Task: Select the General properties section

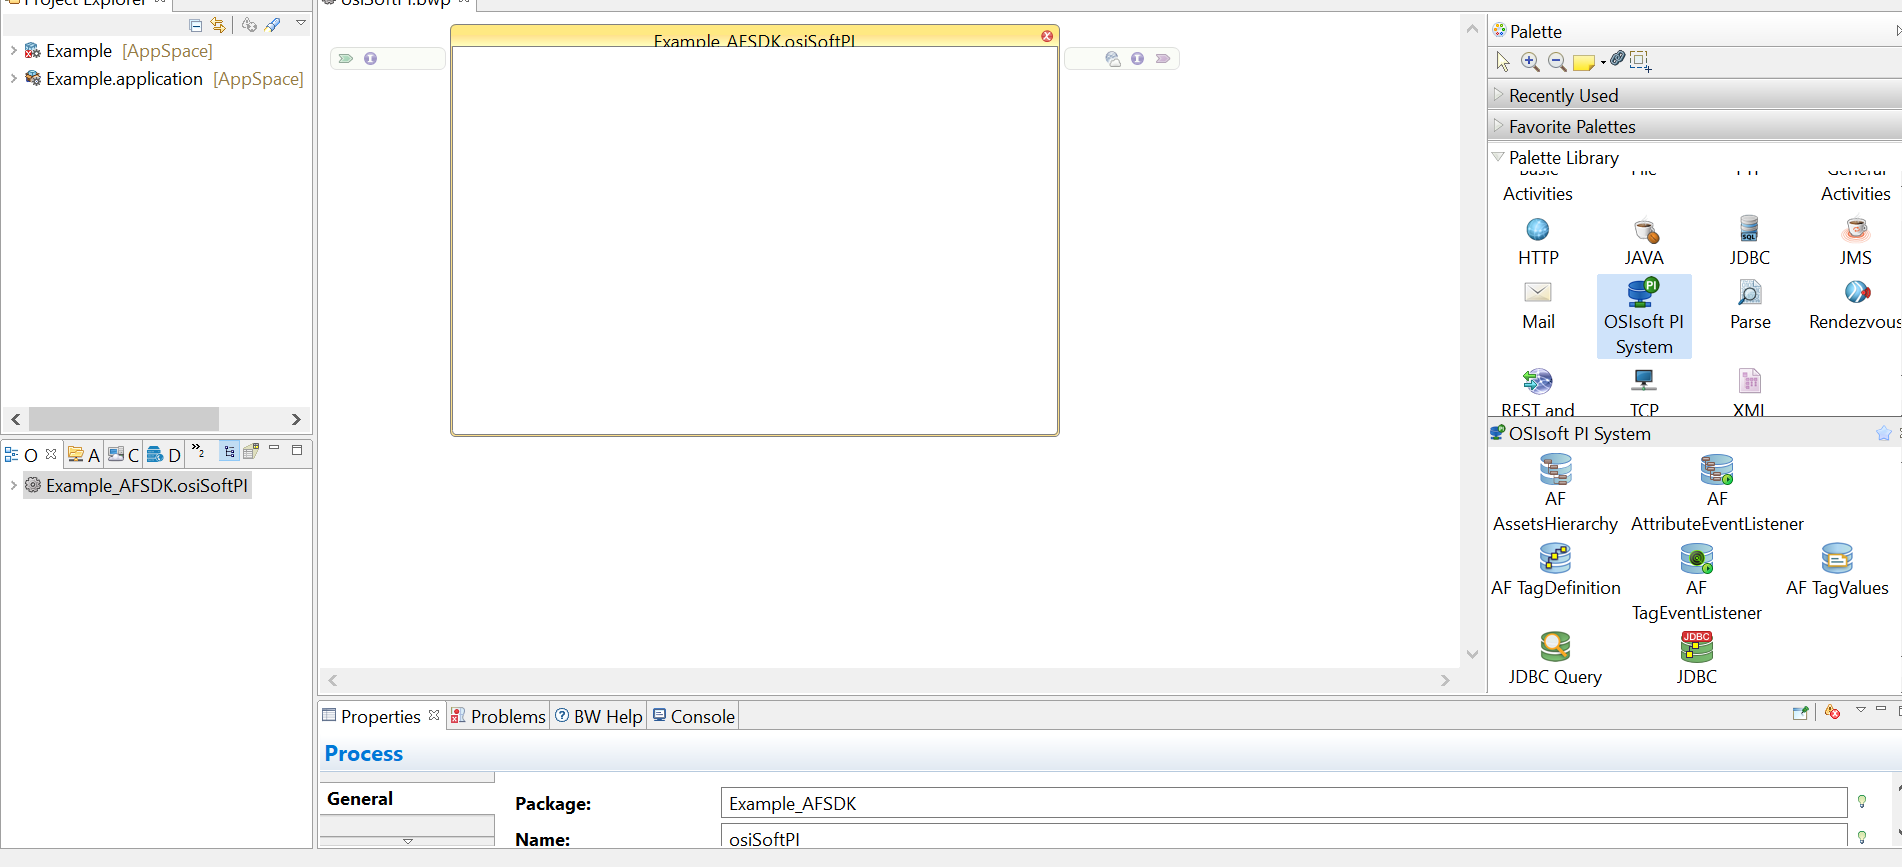Action: pos(407,798)
